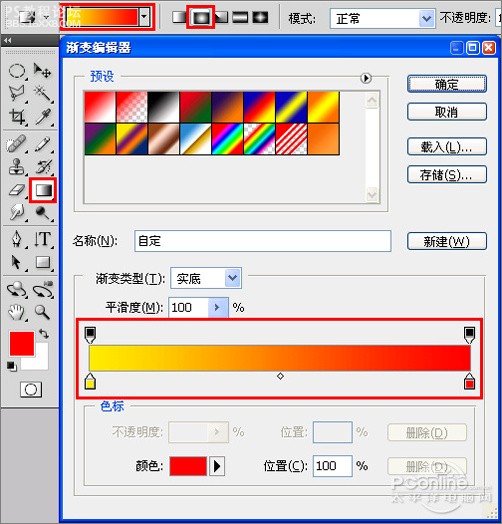Screen dimensions: 502x524
Task: Toggle Quick Mask mode icon
Action: 31,389
